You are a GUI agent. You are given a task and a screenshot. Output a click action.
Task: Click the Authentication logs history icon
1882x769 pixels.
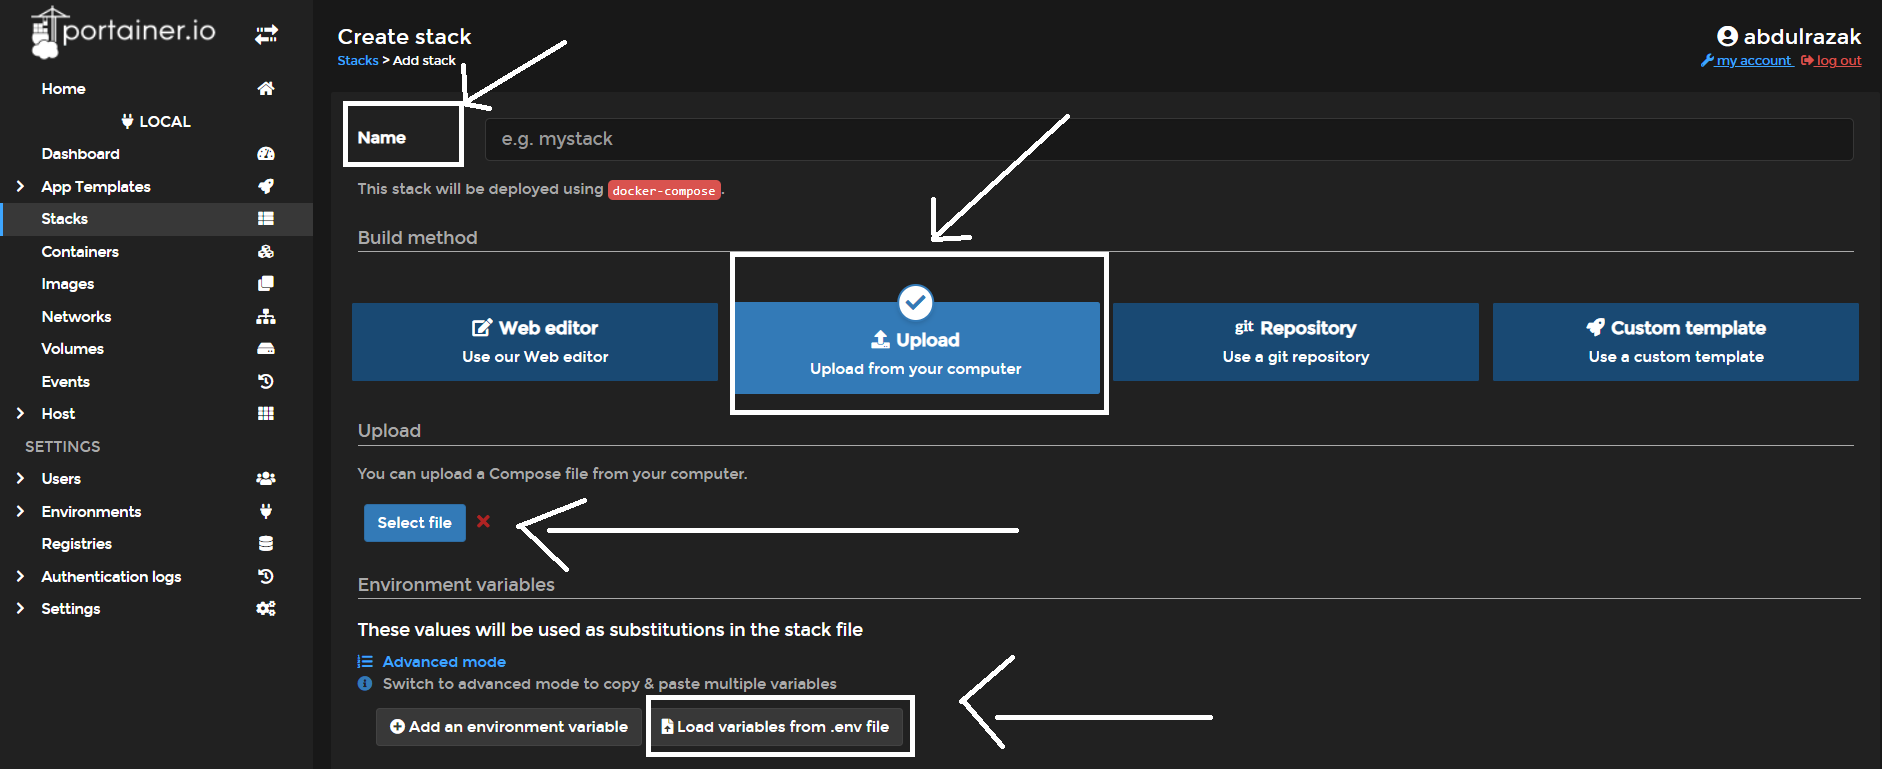click(266, 576)
